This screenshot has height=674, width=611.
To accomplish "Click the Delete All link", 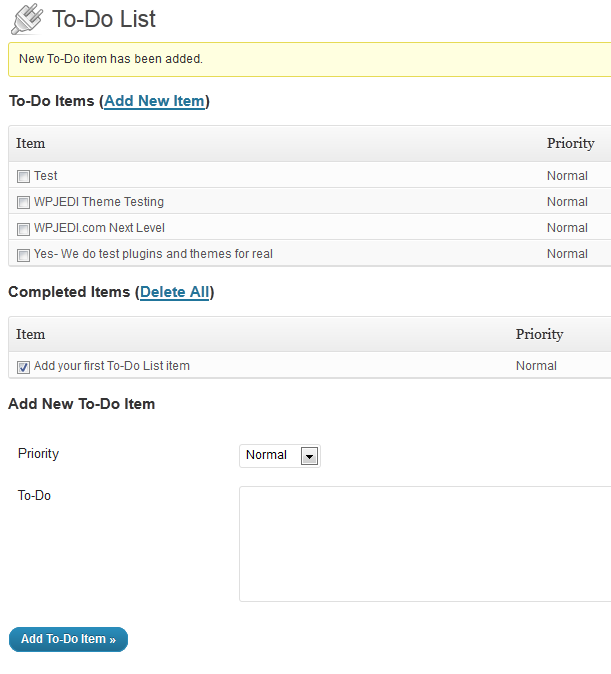I will pos(175,292).
